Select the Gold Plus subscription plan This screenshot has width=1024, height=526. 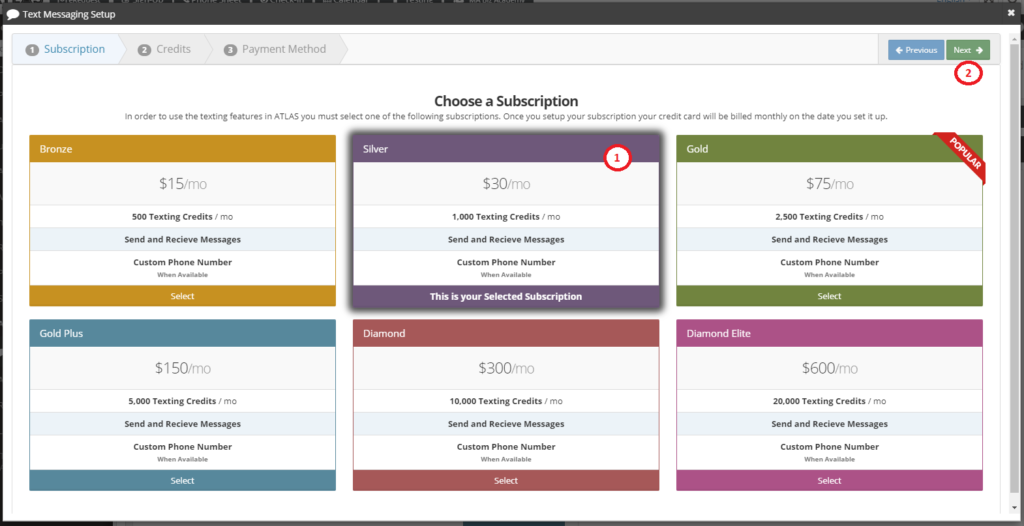coord(182,481)
